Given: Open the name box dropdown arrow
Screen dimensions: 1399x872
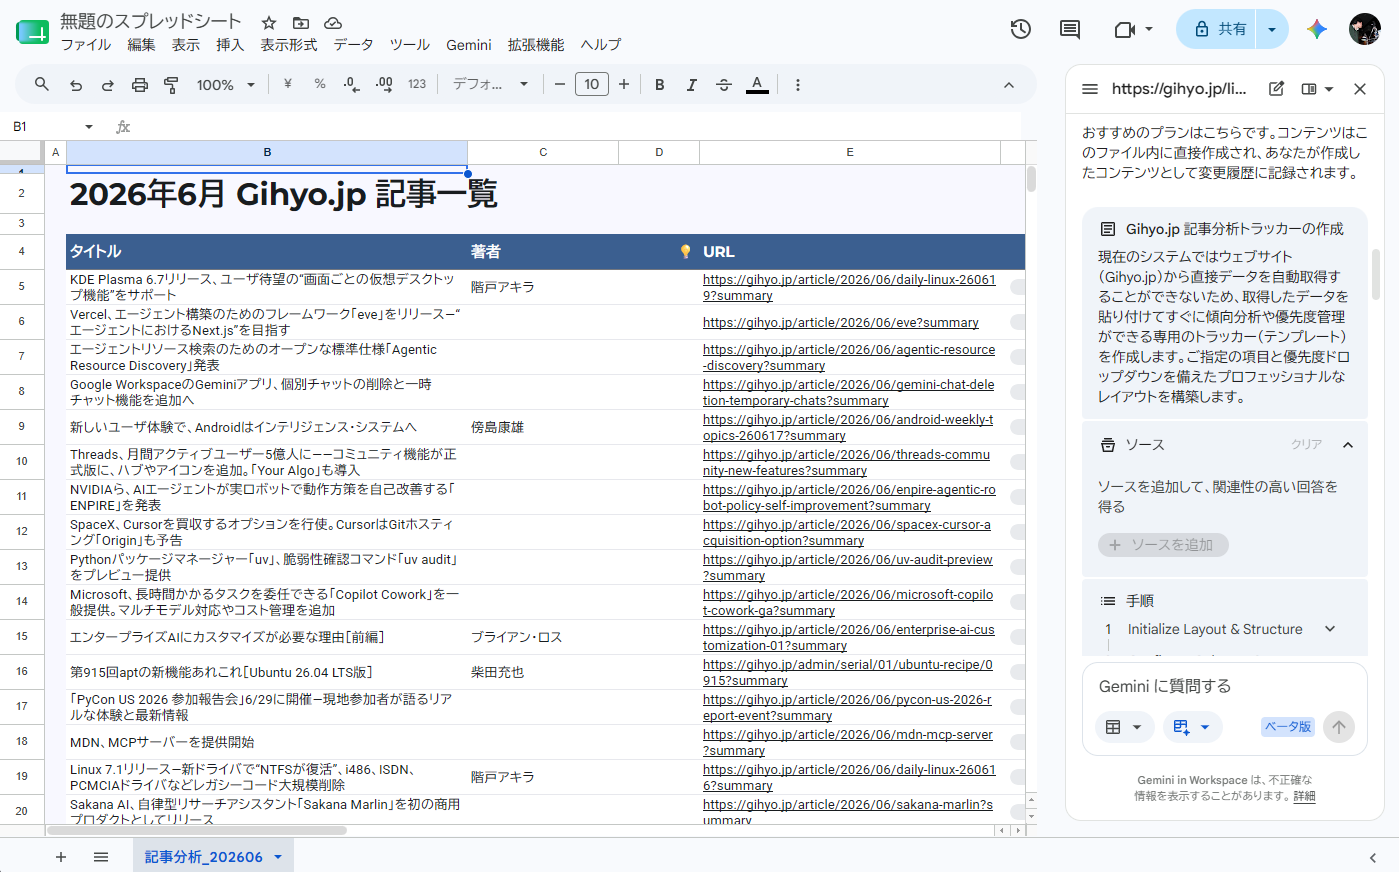Looking at the screenshot, I should click(x=89, y=127).
